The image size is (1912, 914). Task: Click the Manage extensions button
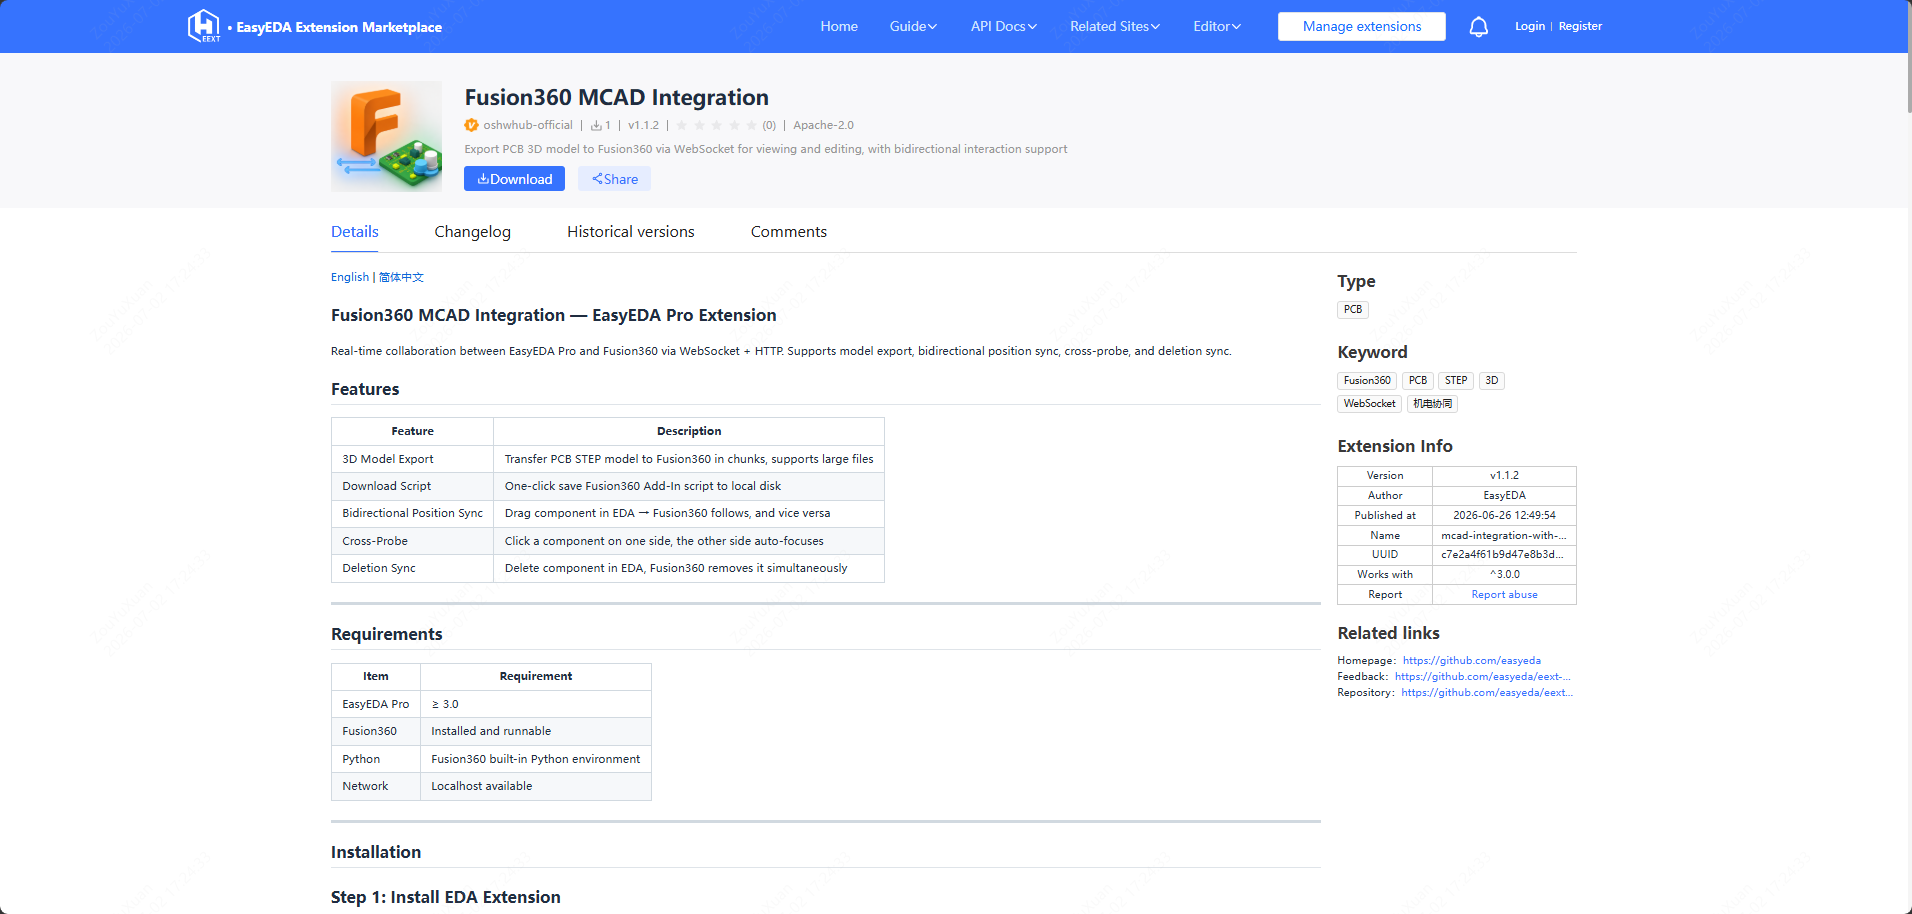pos(1361,27)
